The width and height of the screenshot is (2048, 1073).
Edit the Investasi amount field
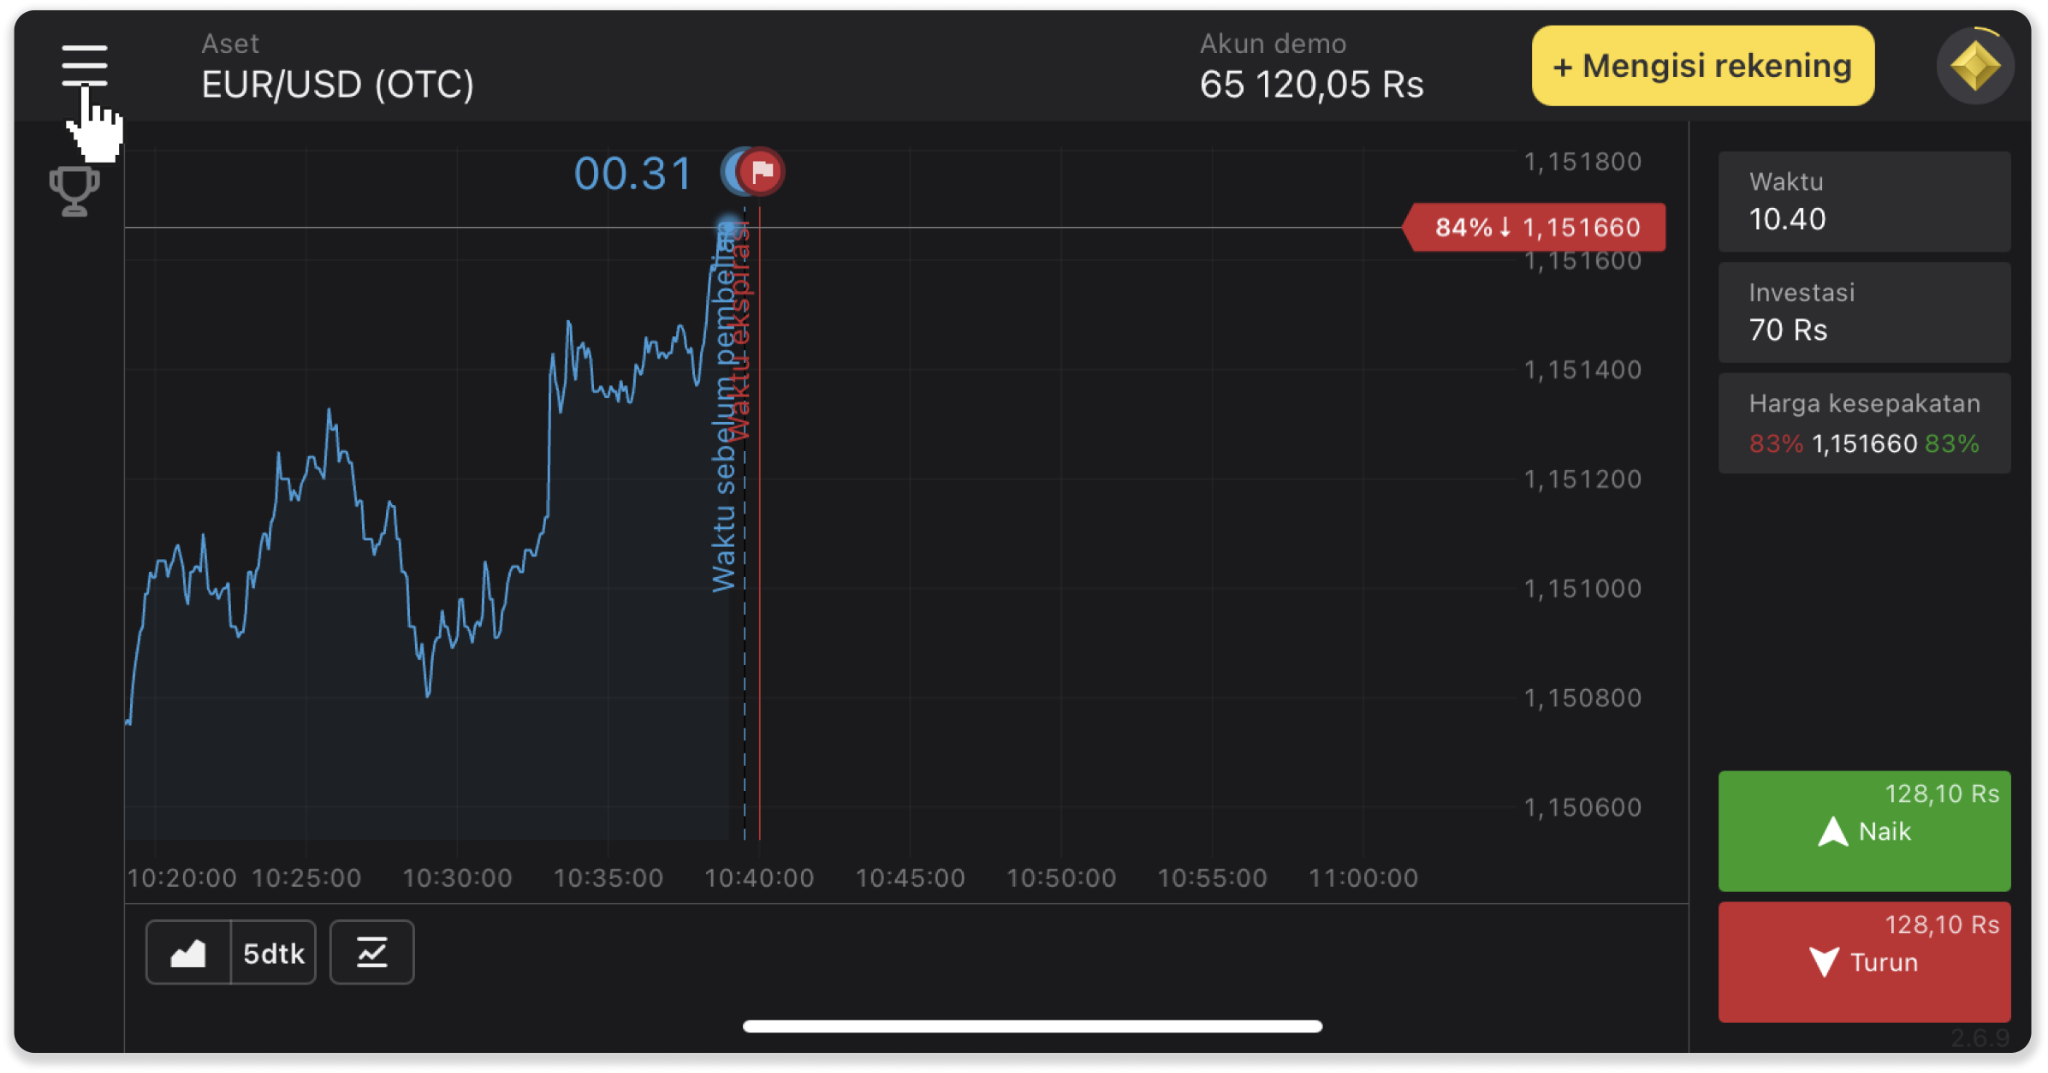(x=1863, y=312)
